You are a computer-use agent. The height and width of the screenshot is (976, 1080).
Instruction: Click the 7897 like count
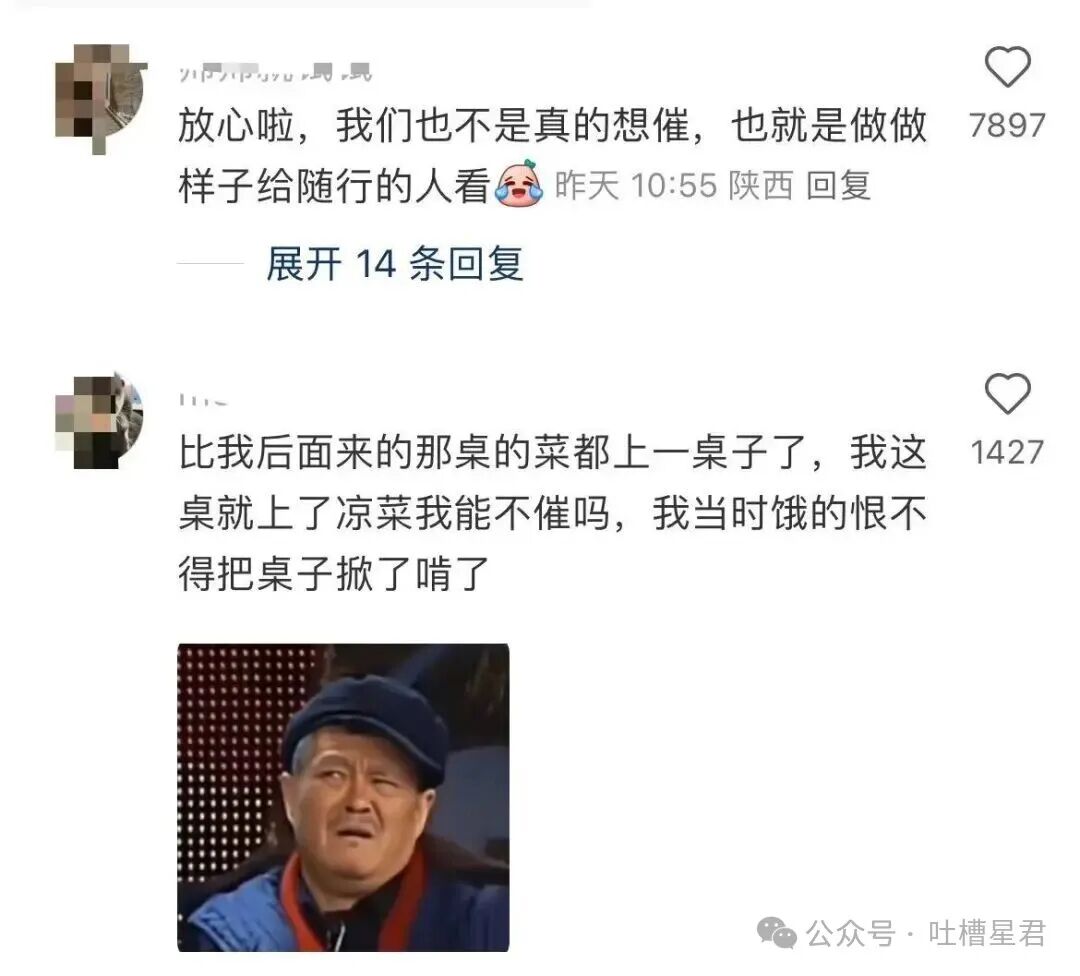click(1007, 125)
